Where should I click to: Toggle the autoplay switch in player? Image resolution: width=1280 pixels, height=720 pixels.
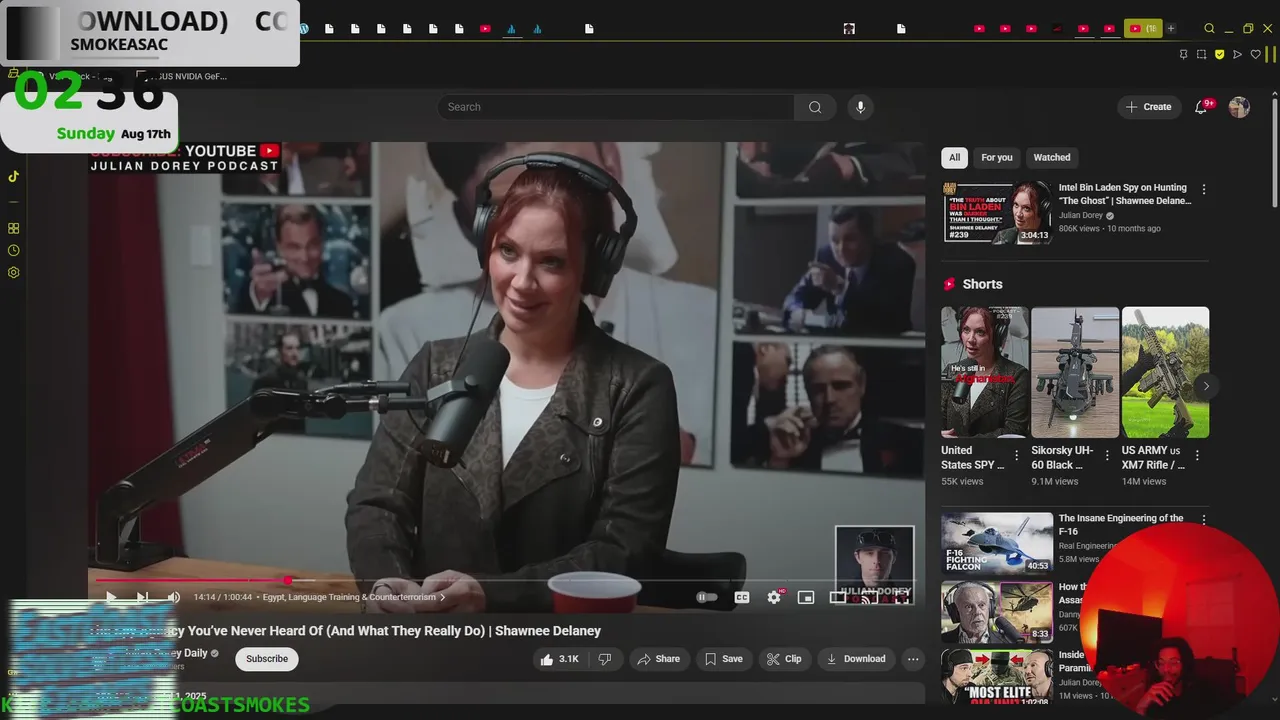click(707, 597)
